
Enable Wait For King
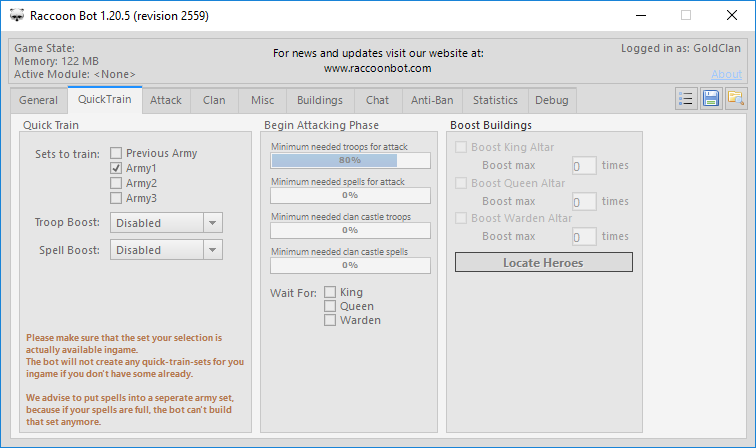tap(330, 292)
